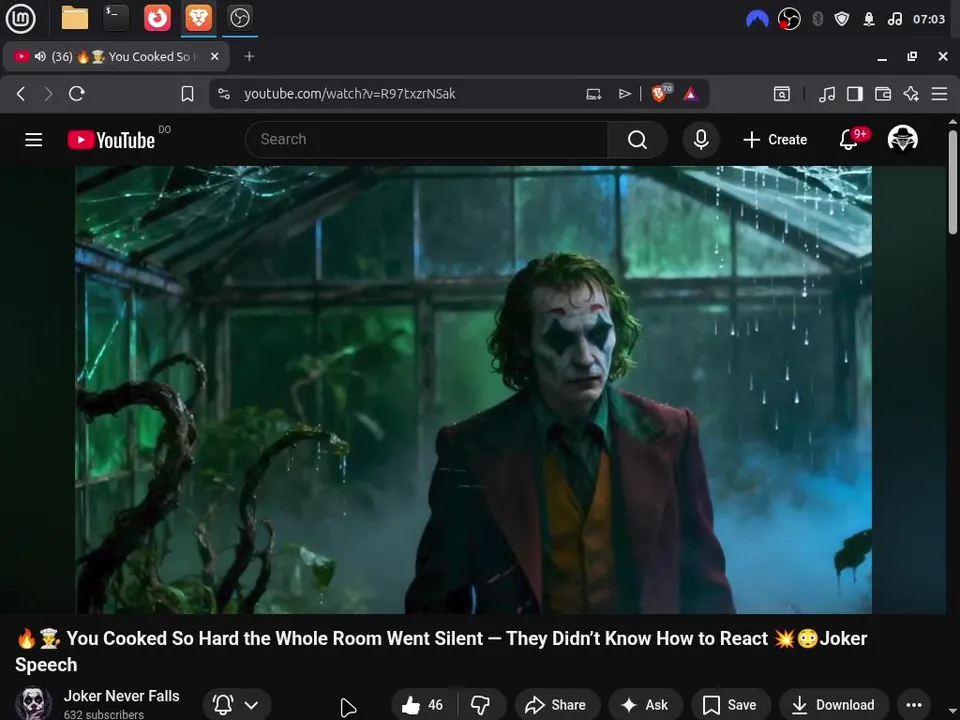The height and width of the screenshot is (720, 960).
Task: Click the share/send arrow in address bar
Action: 624,94
